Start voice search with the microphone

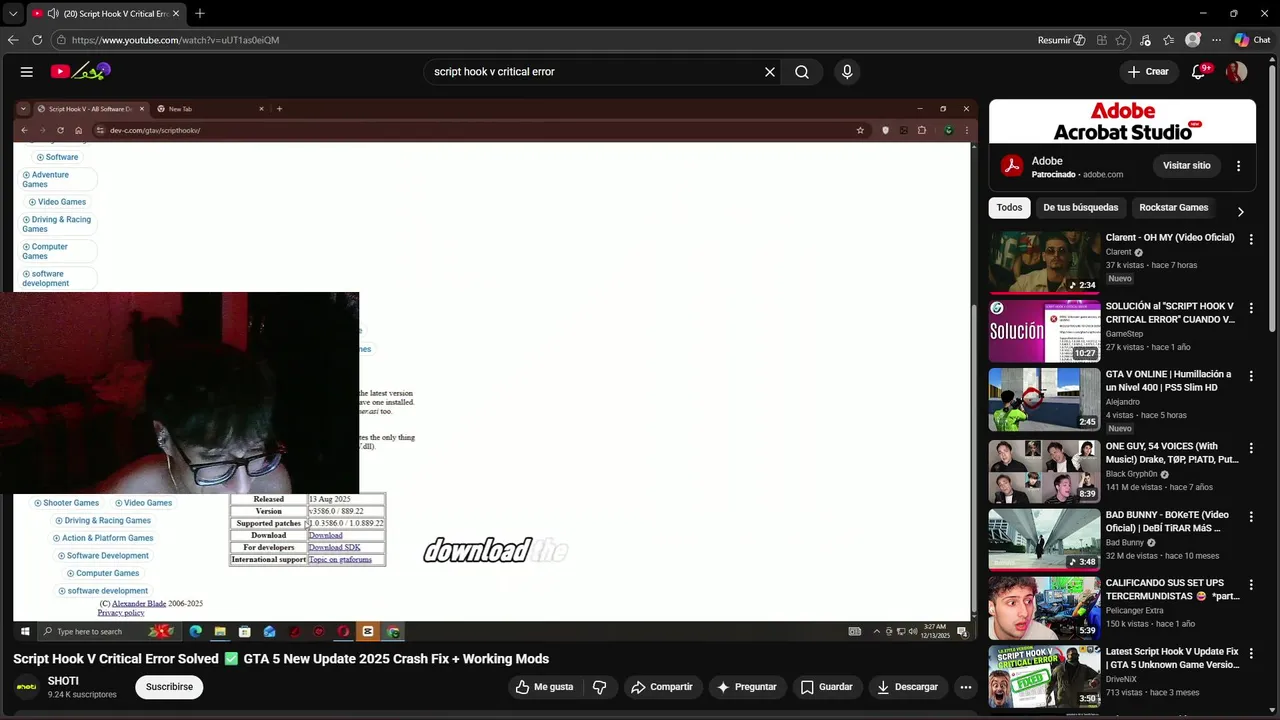pyautogui.click(x=847, y=72)
